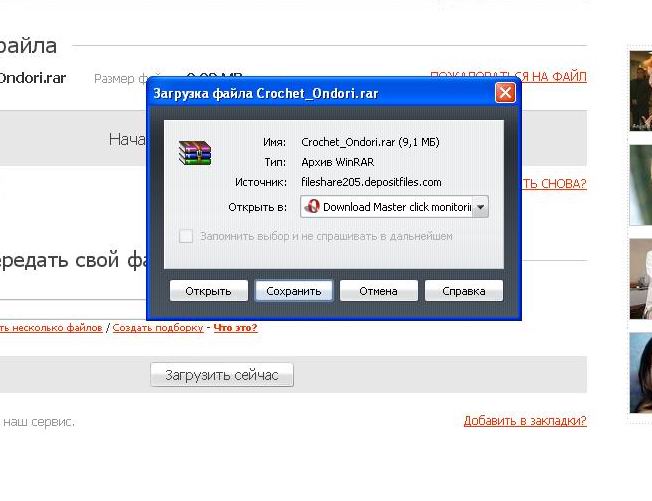652x501 pixels.
Task: Click the WinRAR archive icon in dialog
Action: 195,153
